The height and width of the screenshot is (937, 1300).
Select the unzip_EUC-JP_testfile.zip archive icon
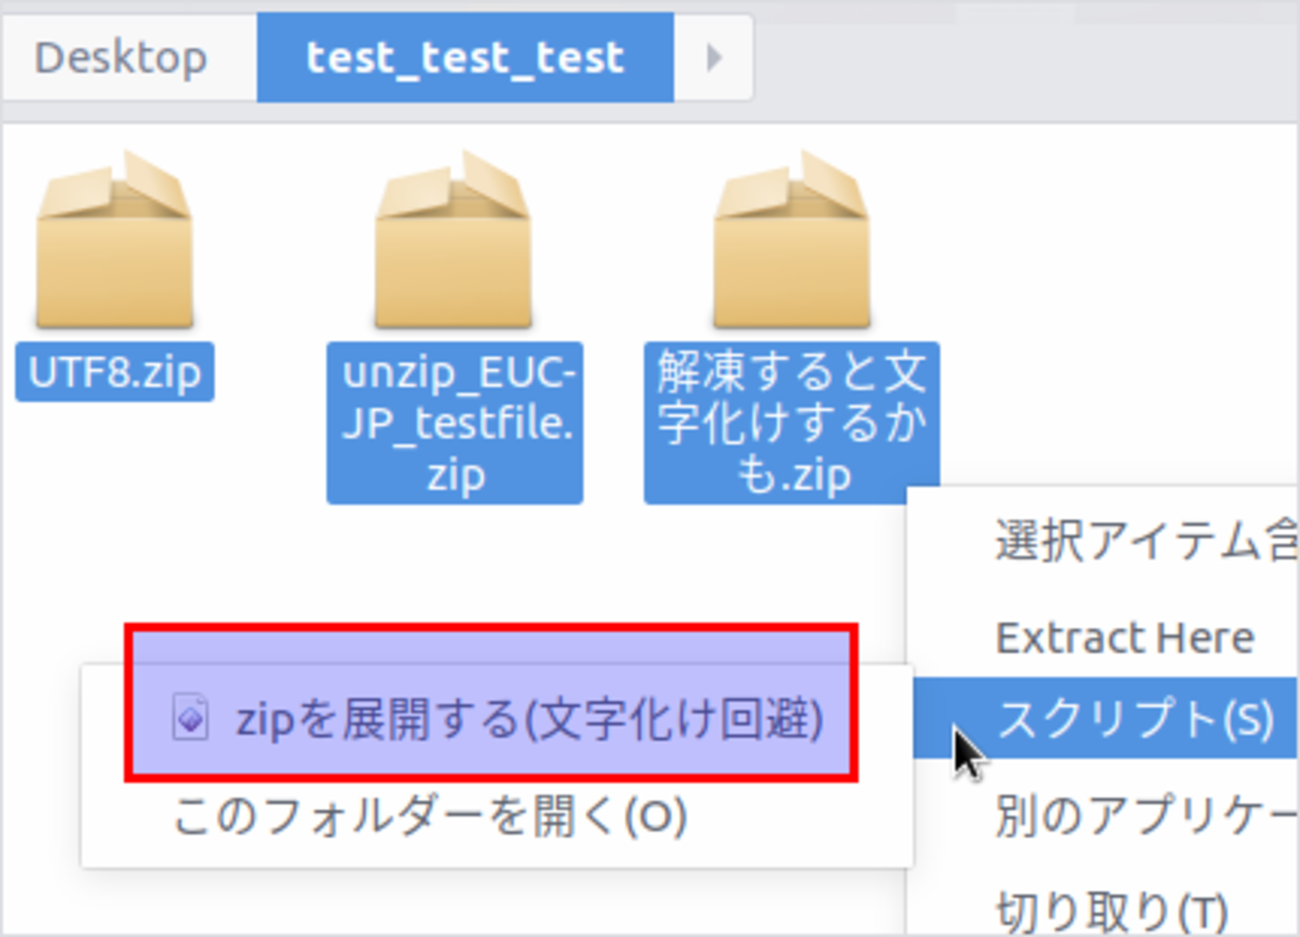coord(453,240)
